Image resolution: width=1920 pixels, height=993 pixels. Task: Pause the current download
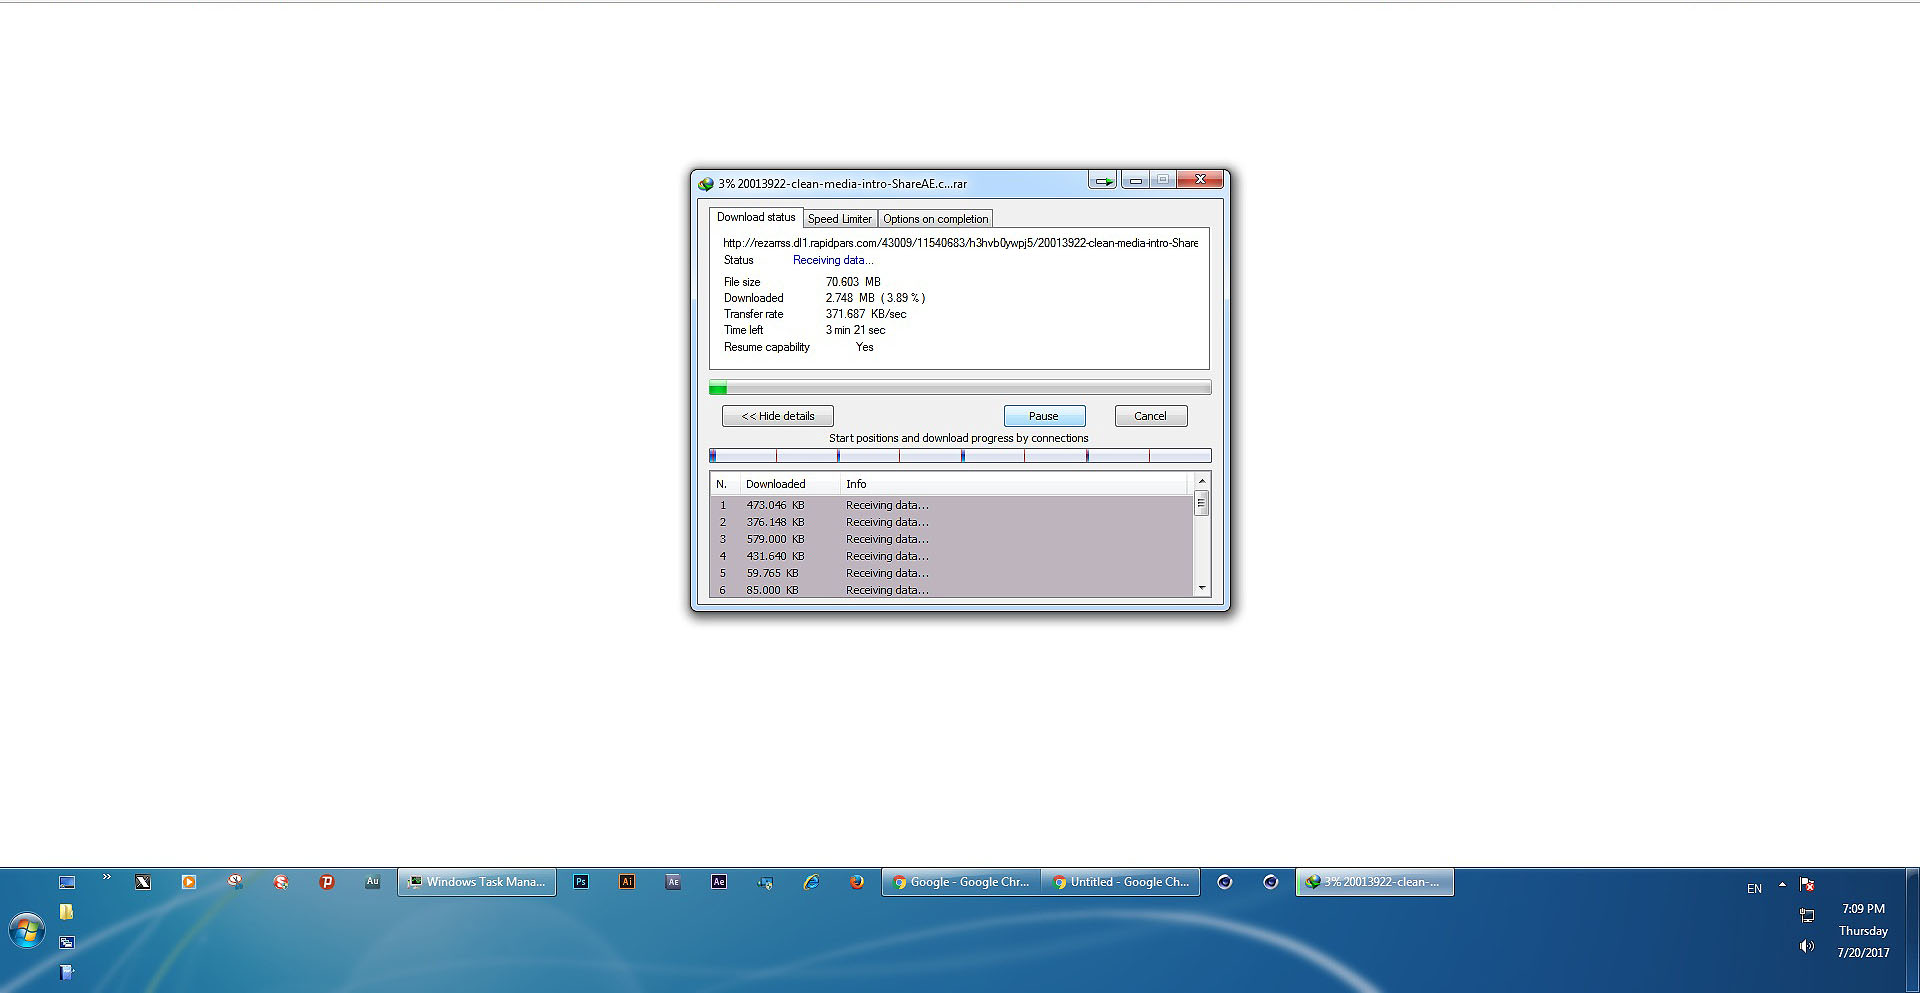(1044, 416)
